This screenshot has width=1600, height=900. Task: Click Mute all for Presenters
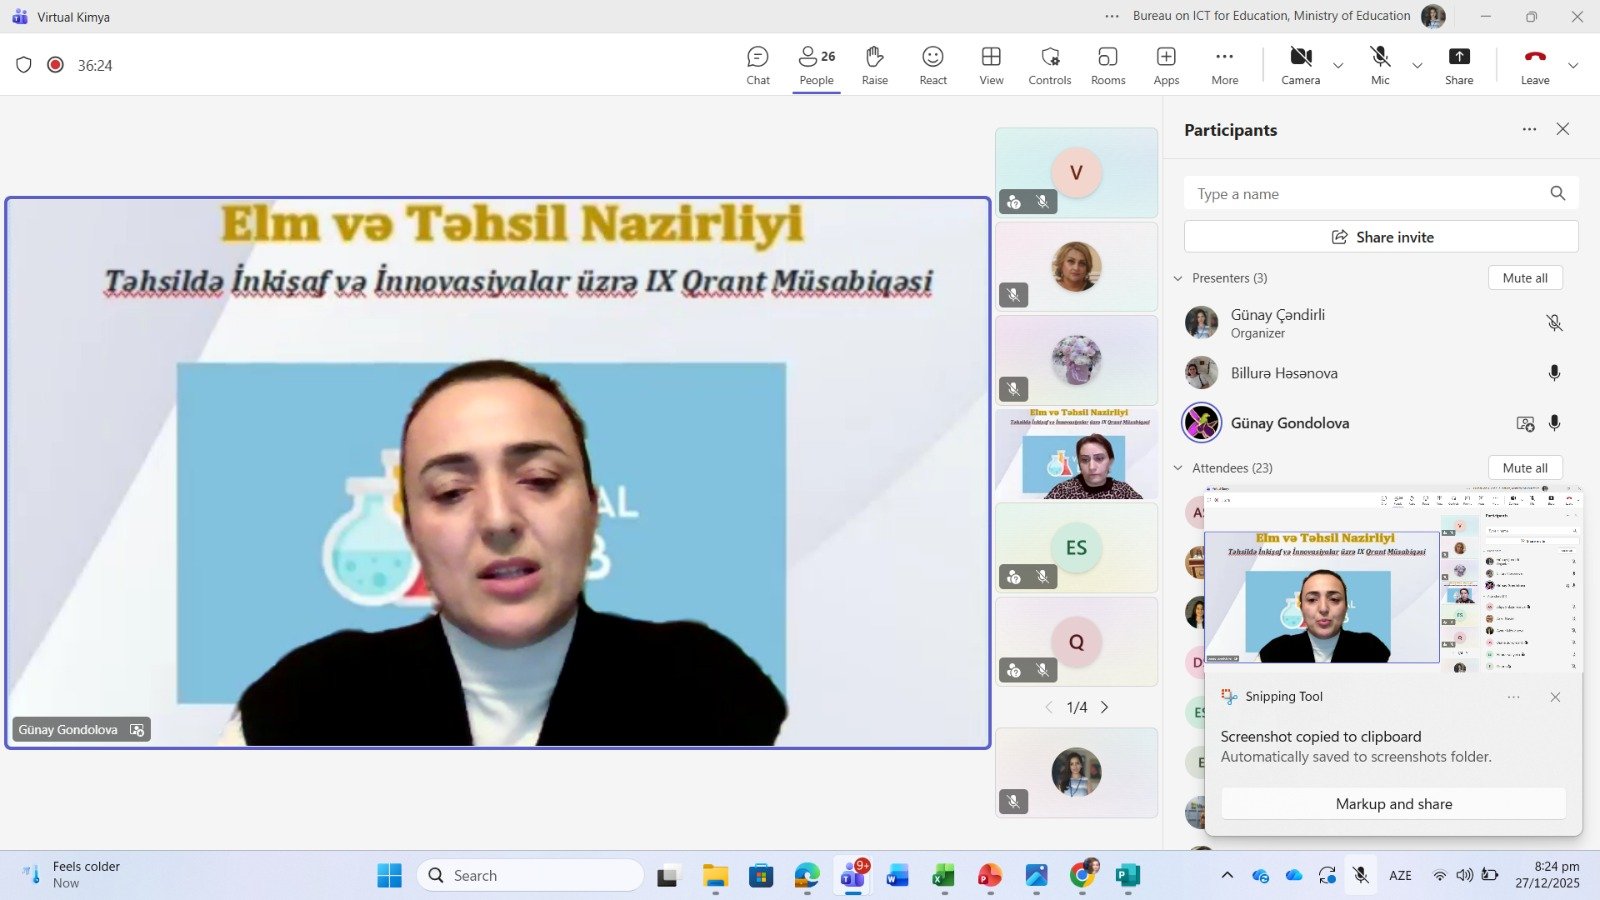click(1524, 278)
